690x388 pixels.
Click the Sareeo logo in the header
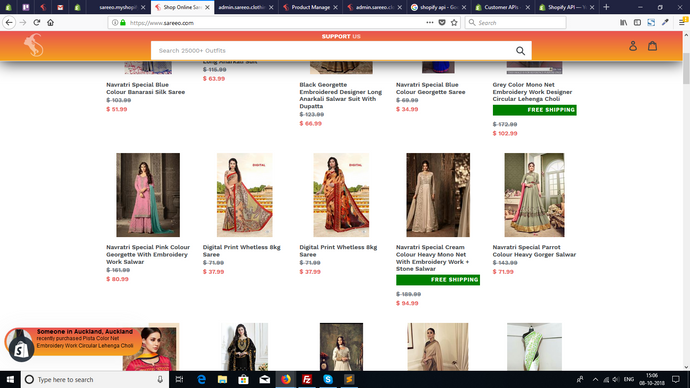34,45
